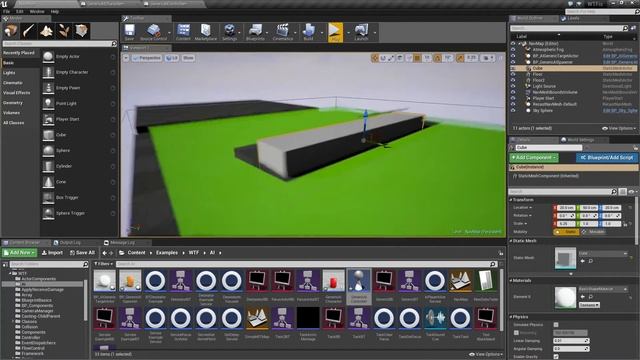Image resolution: width=640 pixels, height=360 pixels.
Task: Hide Light Source with eye icon
Action: click(x=513, y=86)
